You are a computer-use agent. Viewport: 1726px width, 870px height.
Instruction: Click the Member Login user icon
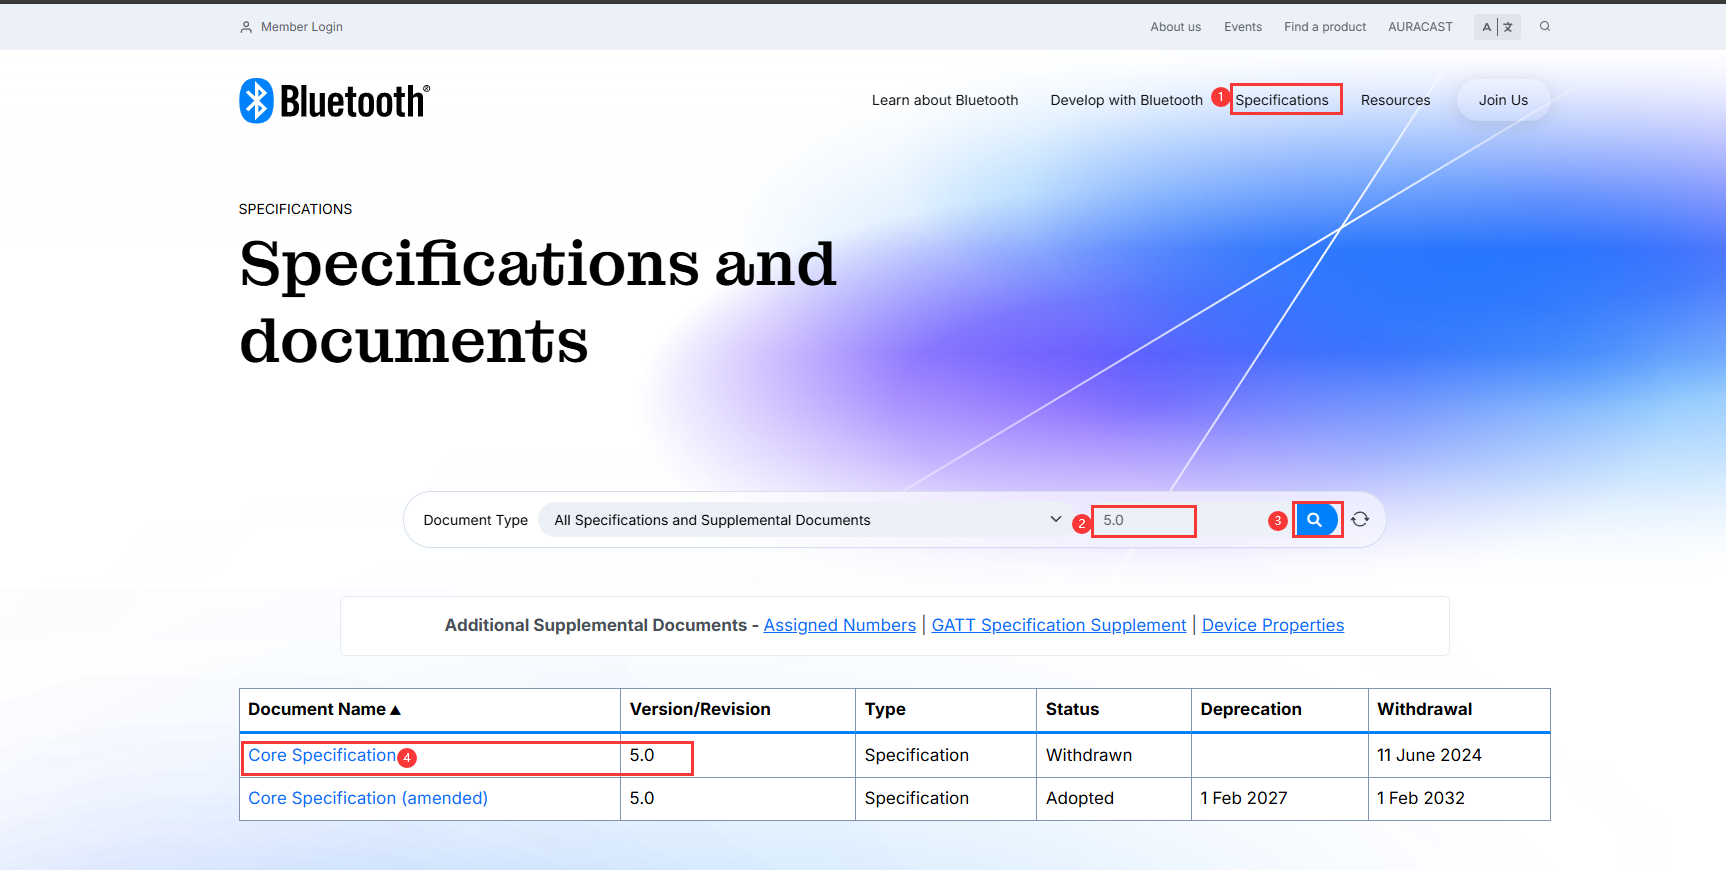pyautogui.click(x=246, y=27)
